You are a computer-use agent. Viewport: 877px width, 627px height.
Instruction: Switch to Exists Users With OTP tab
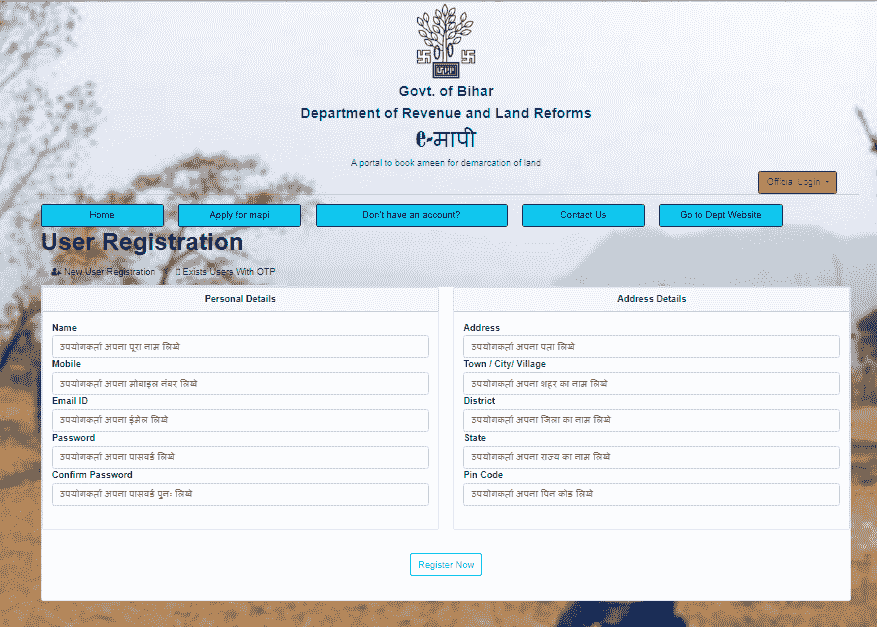(x=225, y=272)
